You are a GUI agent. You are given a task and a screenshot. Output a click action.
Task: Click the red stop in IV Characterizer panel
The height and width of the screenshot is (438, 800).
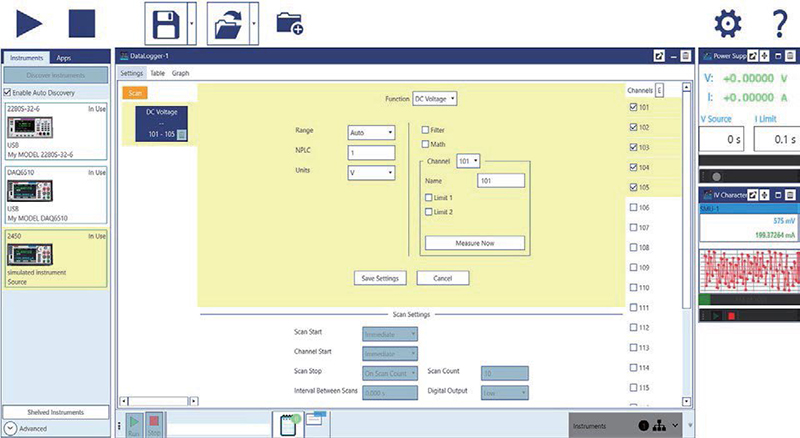[x=731, y=316]
